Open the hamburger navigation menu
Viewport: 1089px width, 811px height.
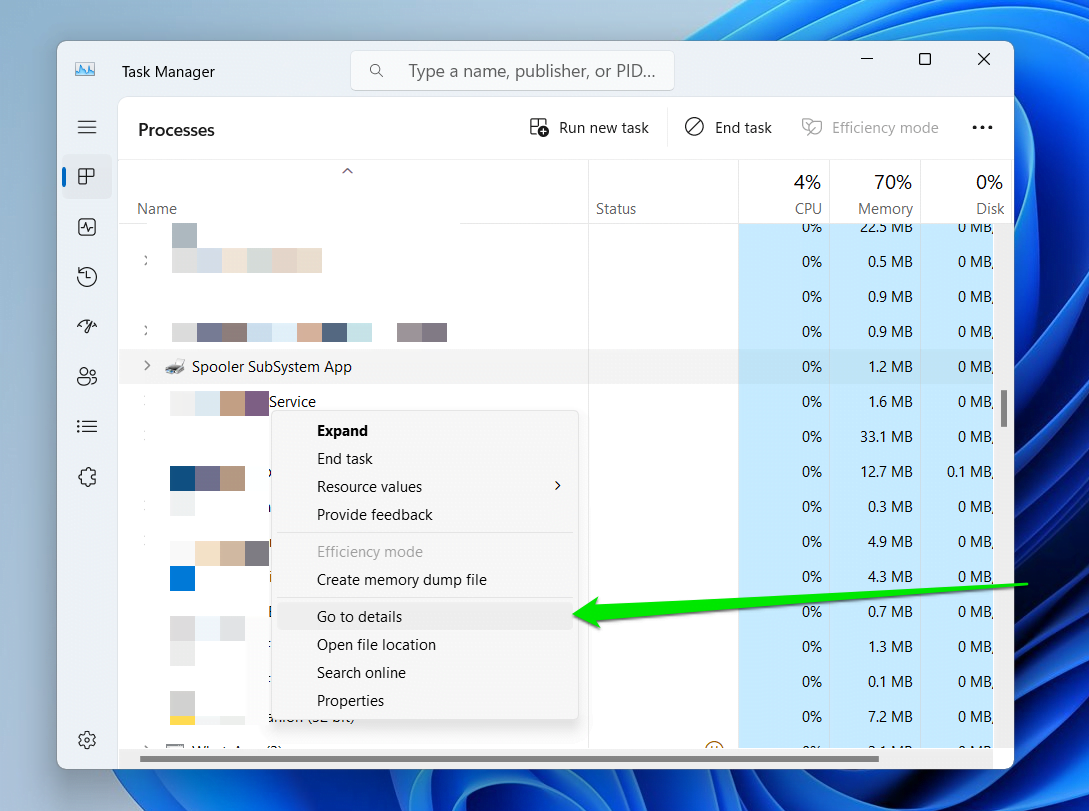pos(87,127)
